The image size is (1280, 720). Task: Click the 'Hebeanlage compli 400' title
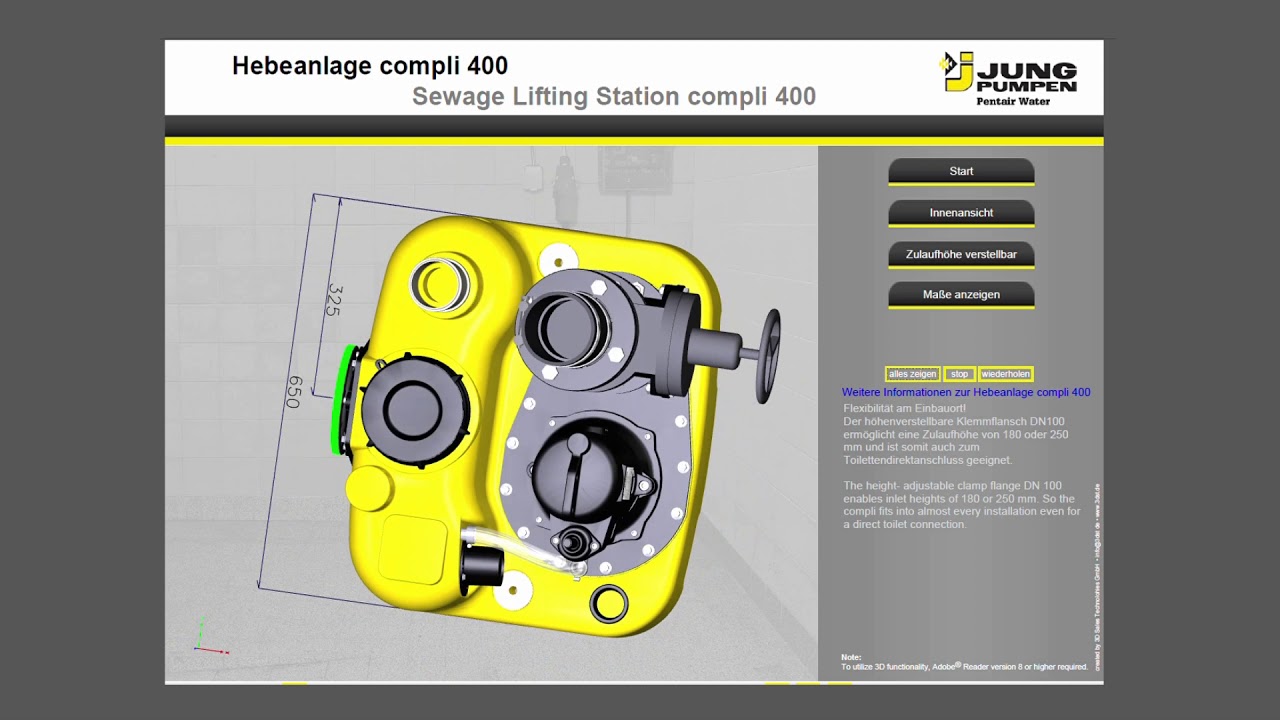370,66
